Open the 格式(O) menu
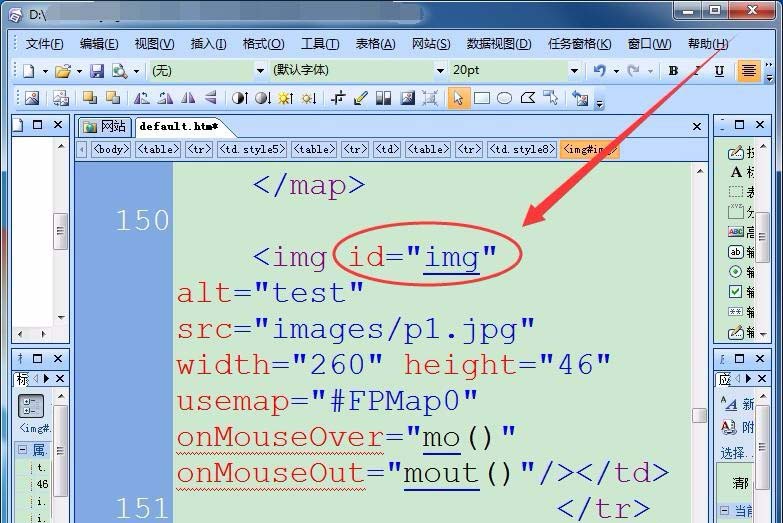783x523 pixels. pyautogui.click(x=263, y=44)
